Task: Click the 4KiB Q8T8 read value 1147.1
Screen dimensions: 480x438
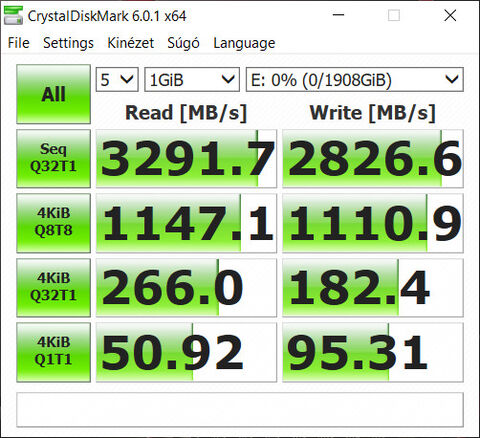Action: coord(186,223)
